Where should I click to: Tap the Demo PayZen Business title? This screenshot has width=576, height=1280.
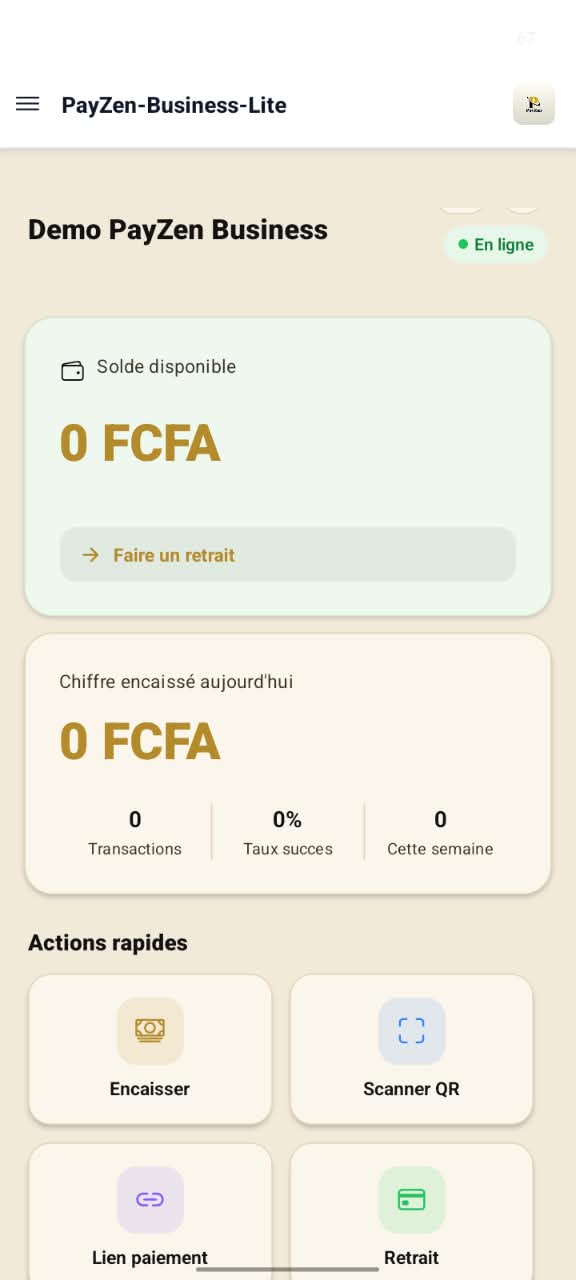pos(178,230)
